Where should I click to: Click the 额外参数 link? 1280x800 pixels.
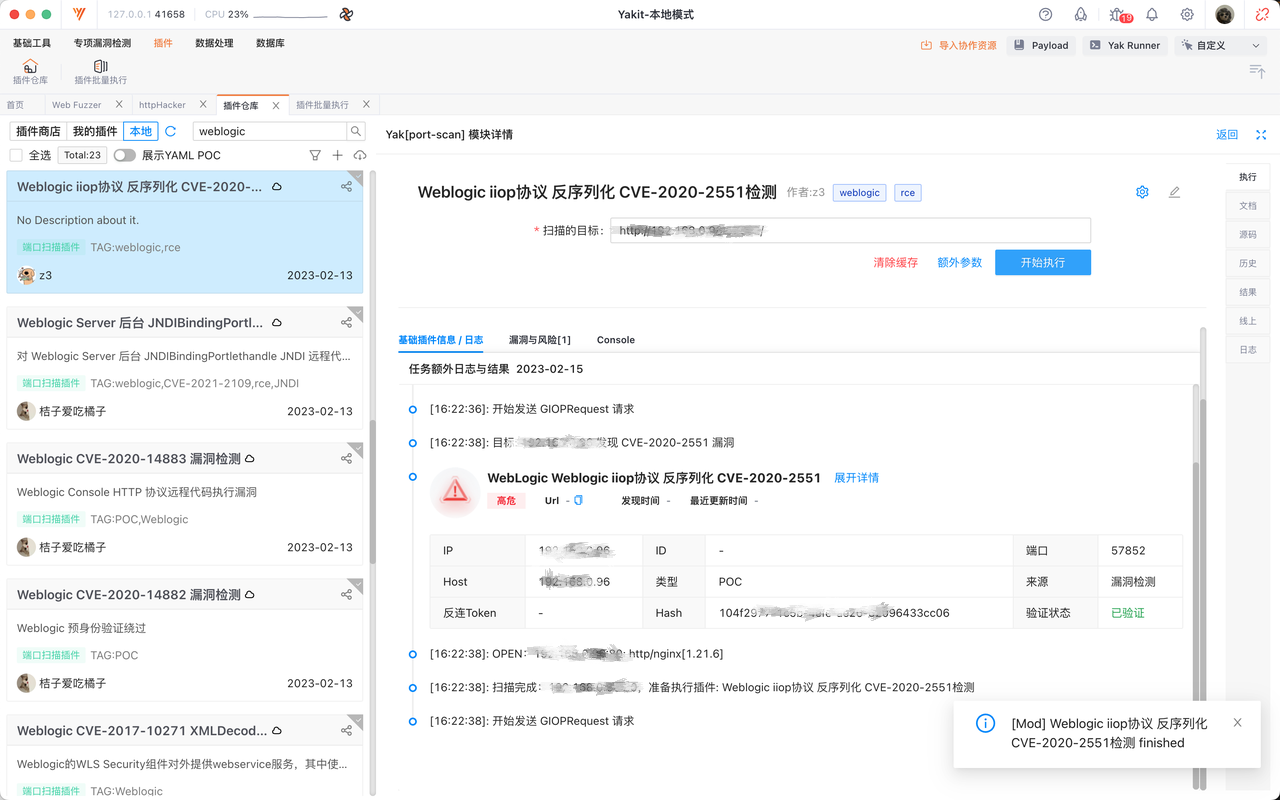coord(959,262)
